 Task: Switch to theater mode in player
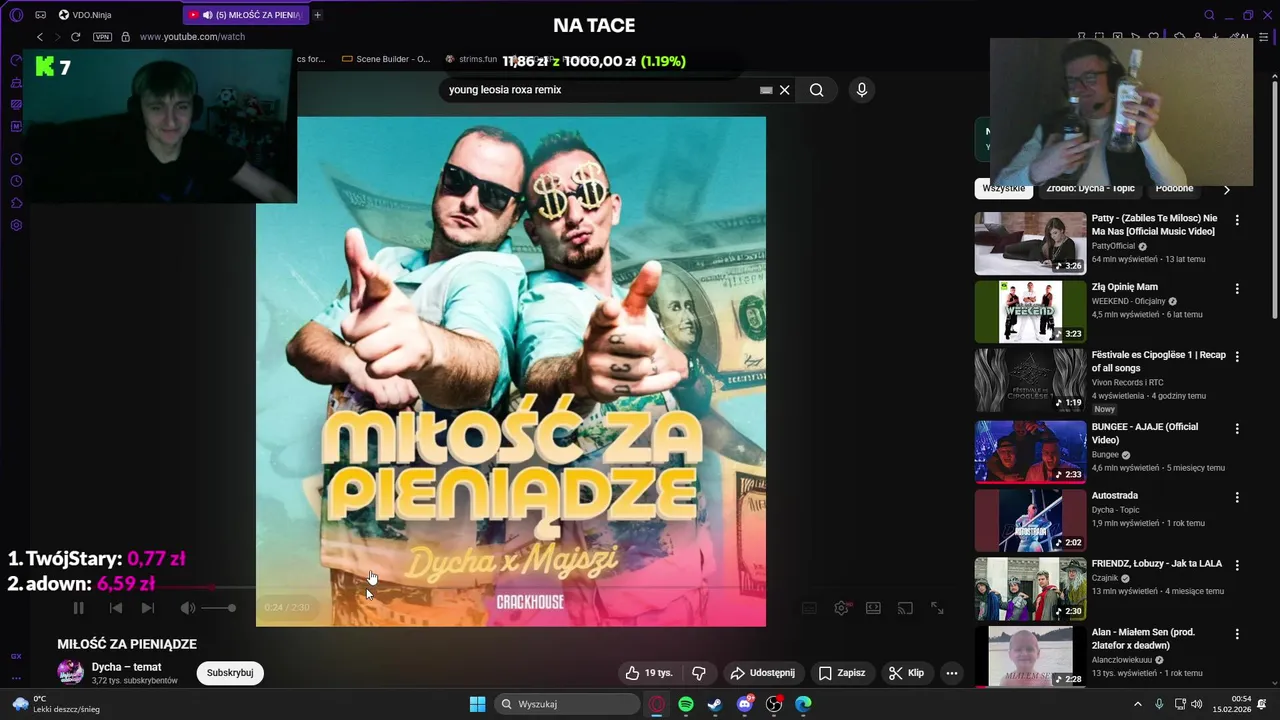(x=873, y=608)
